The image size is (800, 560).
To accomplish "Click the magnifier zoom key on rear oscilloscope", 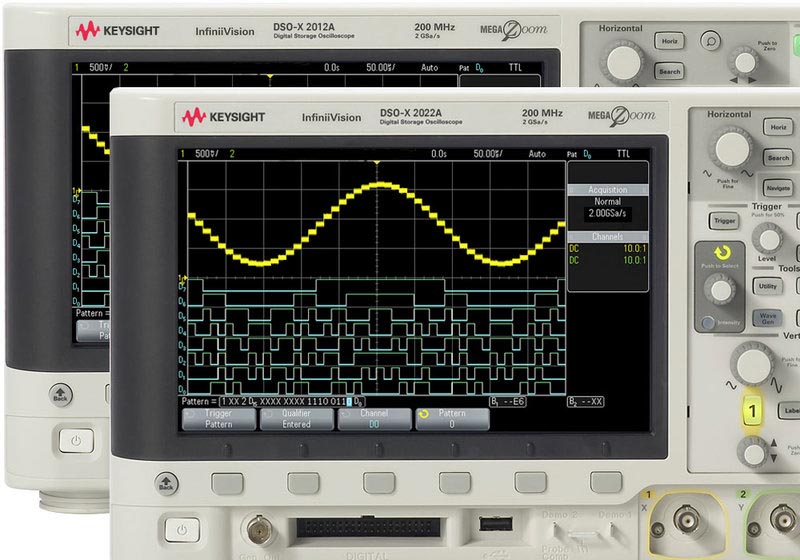I will coord(710,40).
